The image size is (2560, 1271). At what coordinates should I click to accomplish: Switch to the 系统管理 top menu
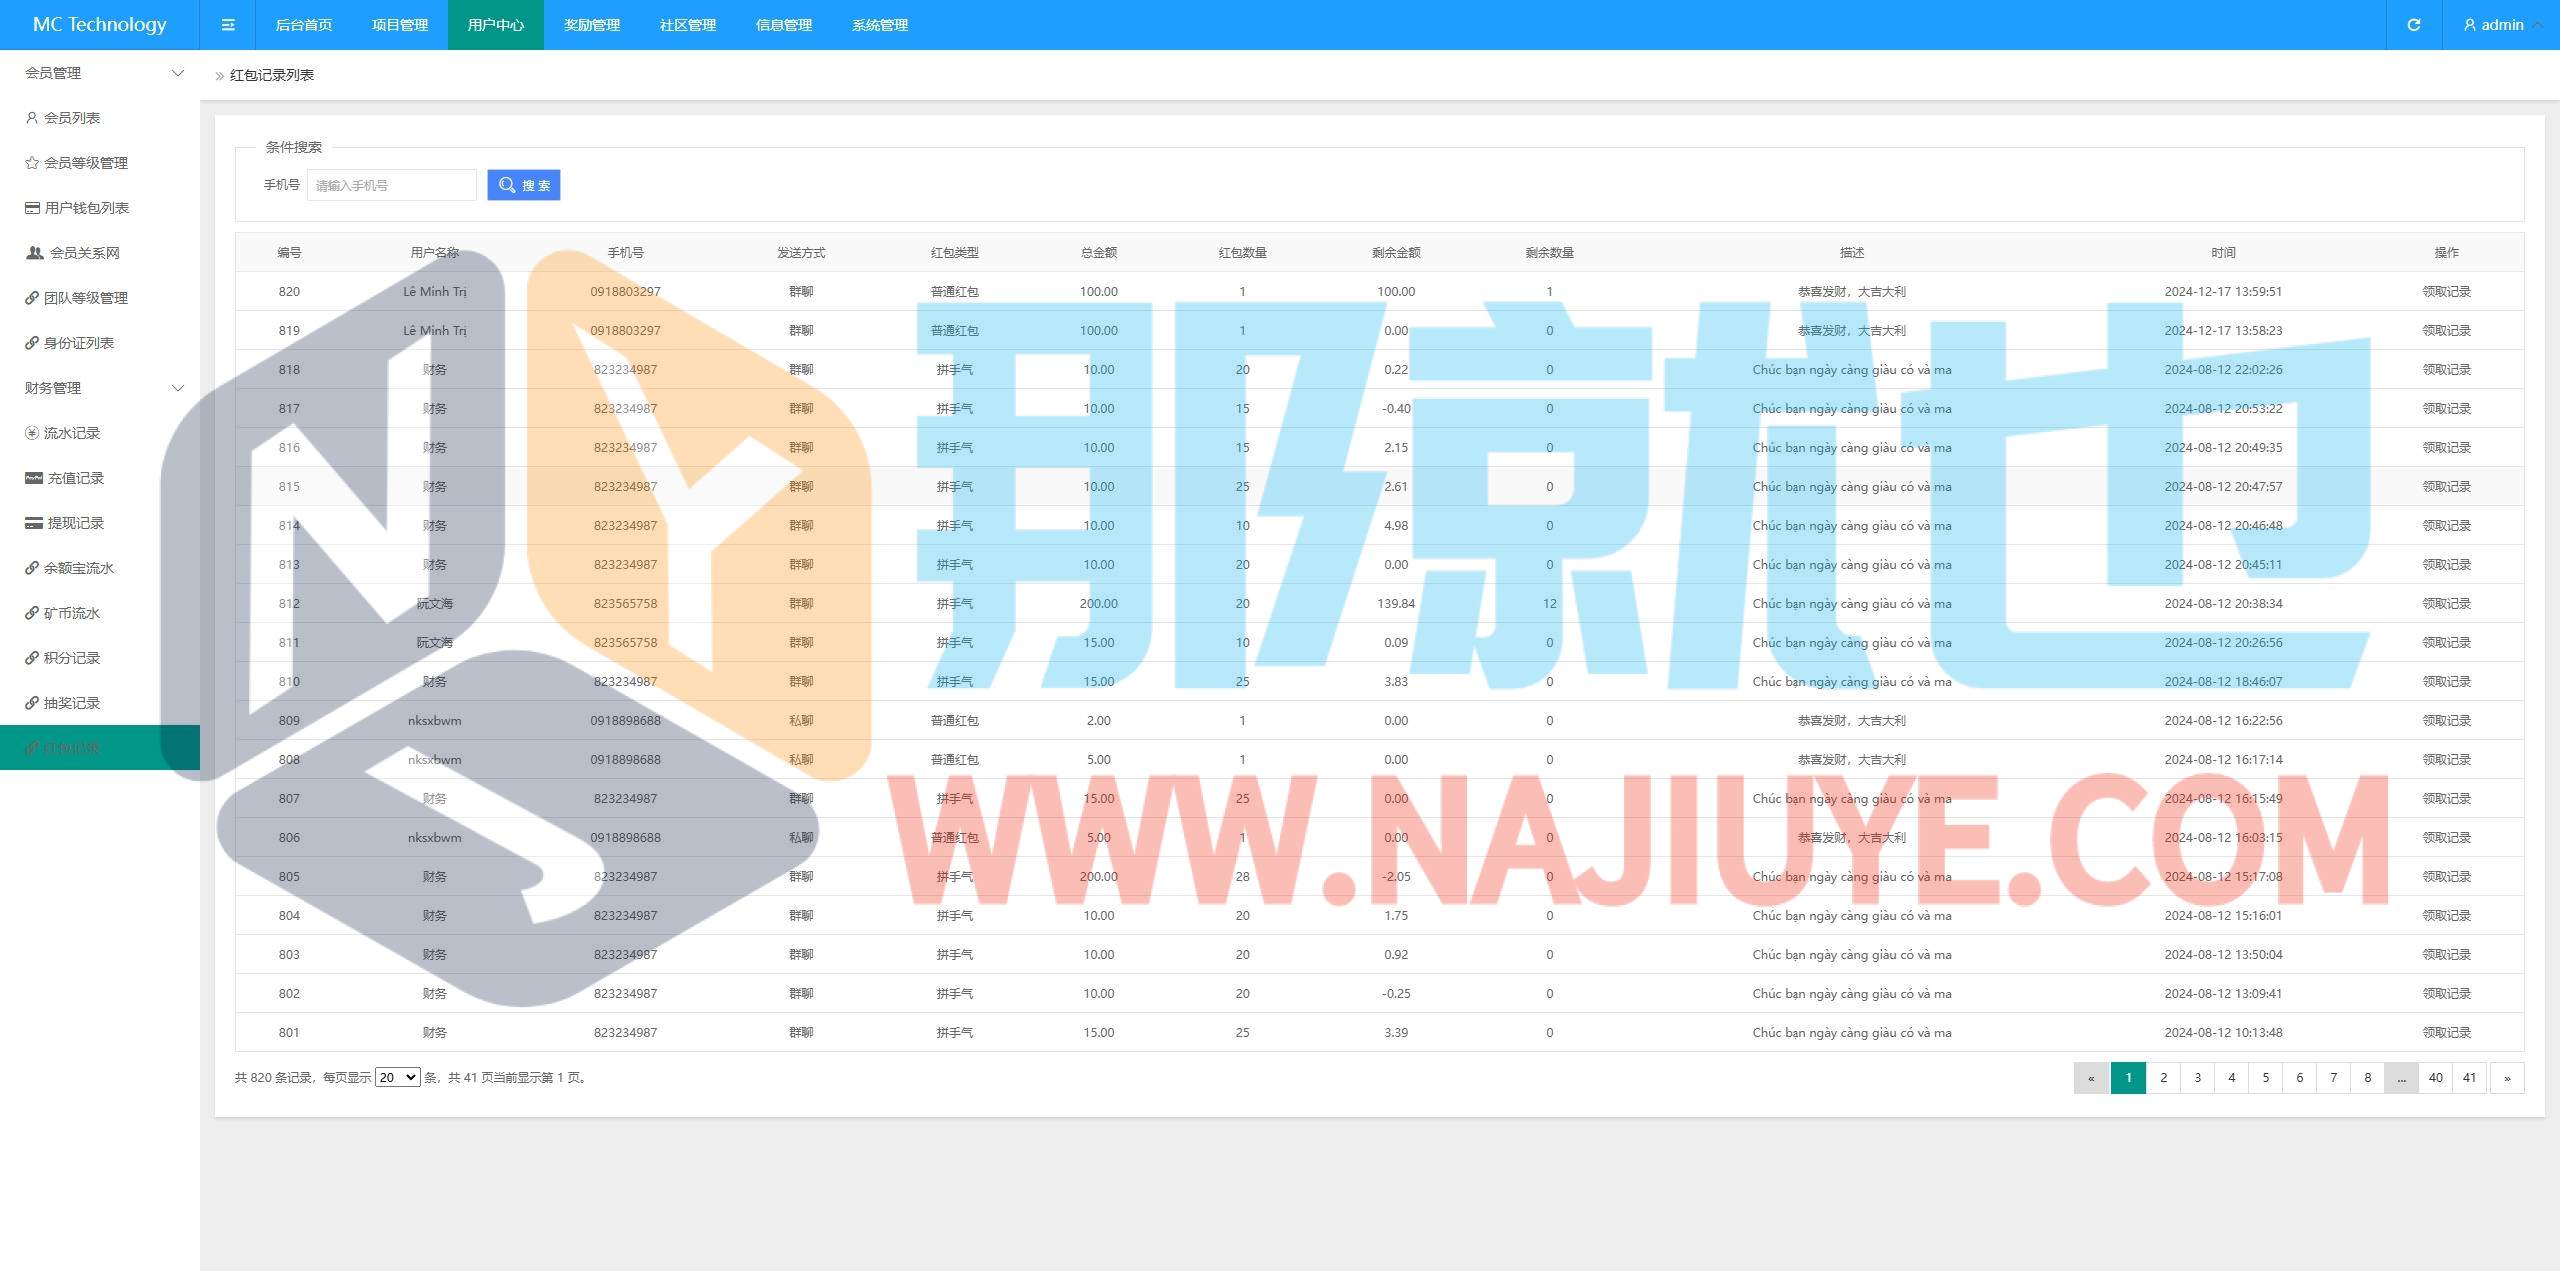click(880, 25)
